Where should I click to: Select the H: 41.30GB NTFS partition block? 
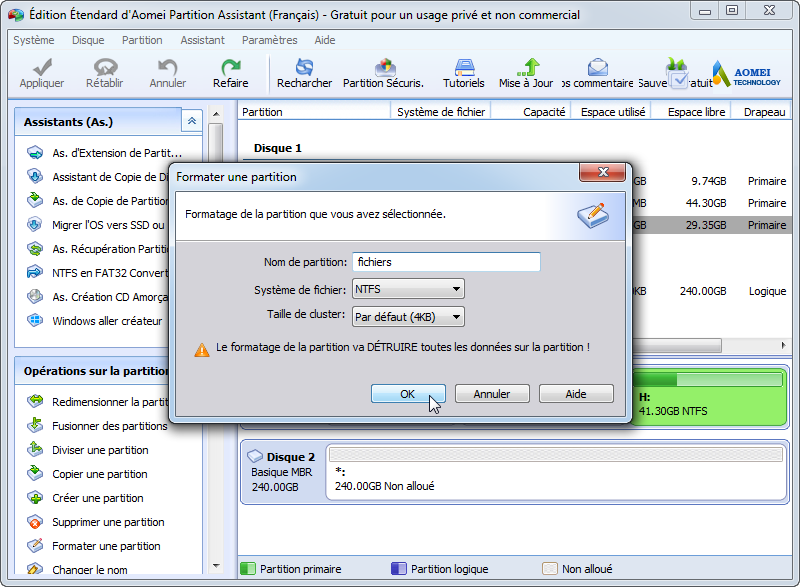(709, 397)
